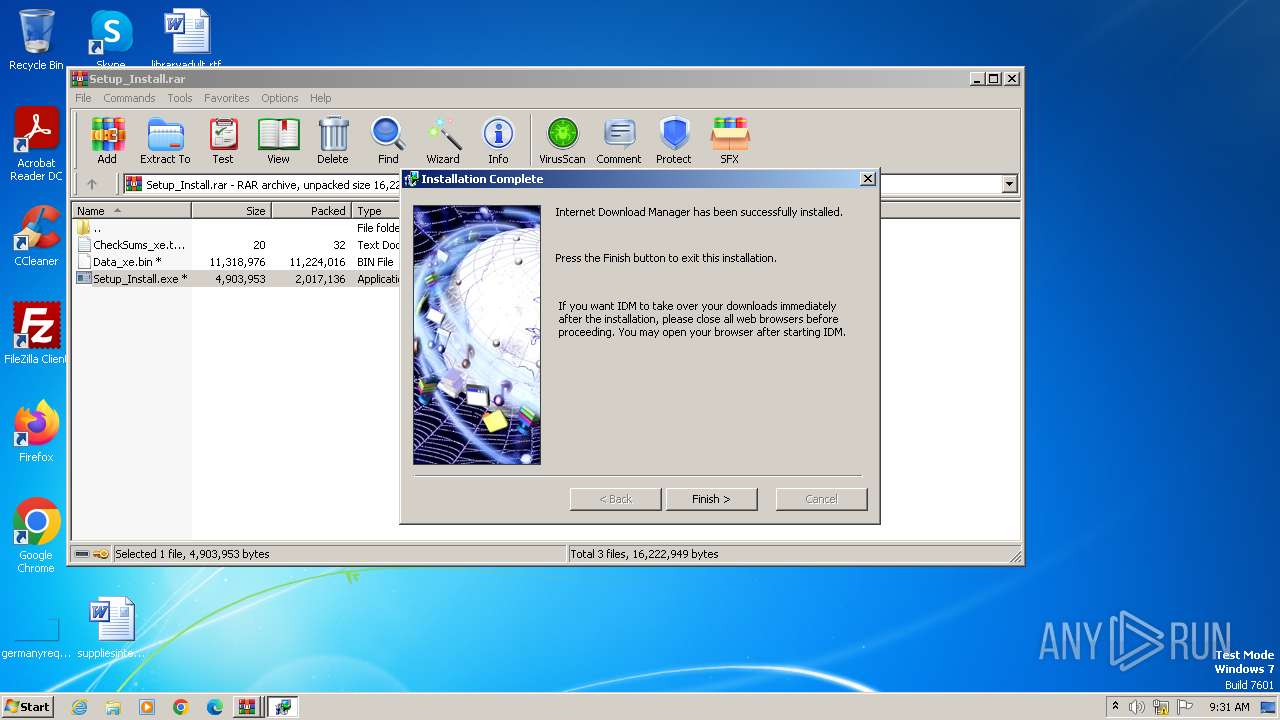Viewport: 1280px width, 720px height.
Task: Start VirusScan from the toolbar
Action: 562,140
